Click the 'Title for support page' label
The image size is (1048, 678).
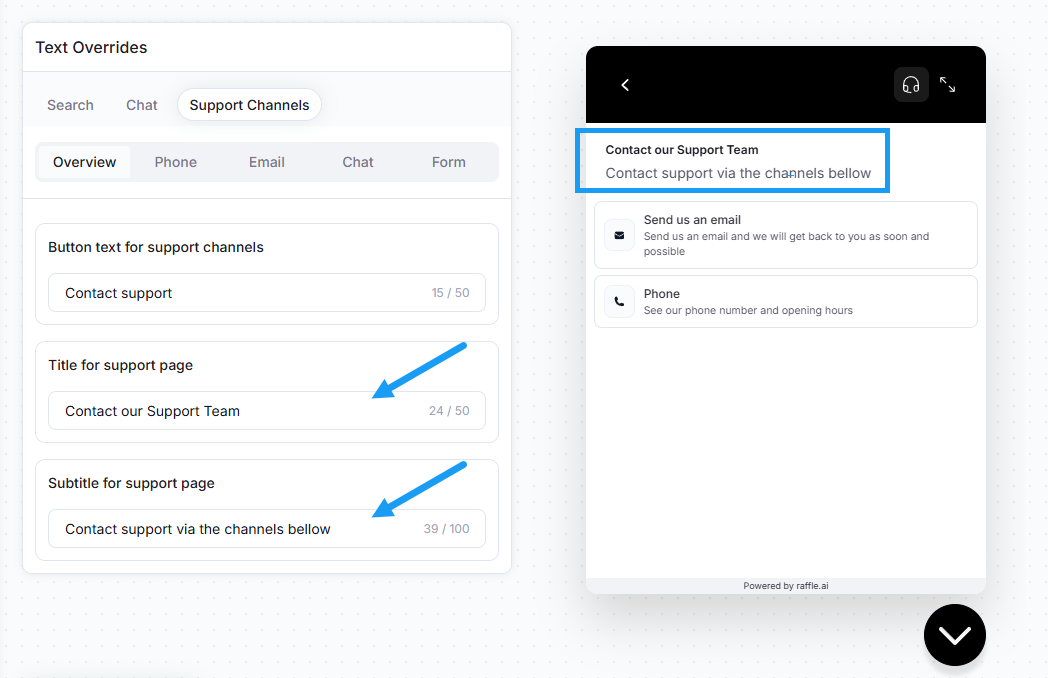[x=120, y=365]
